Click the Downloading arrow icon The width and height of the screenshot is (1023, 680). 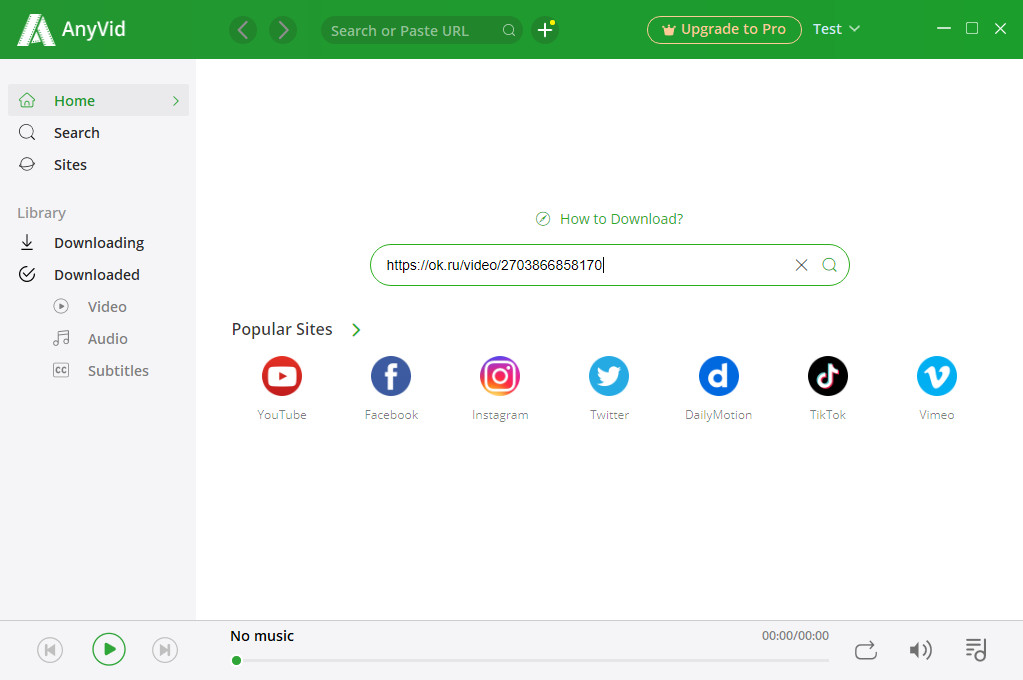(x=27, y=243)
